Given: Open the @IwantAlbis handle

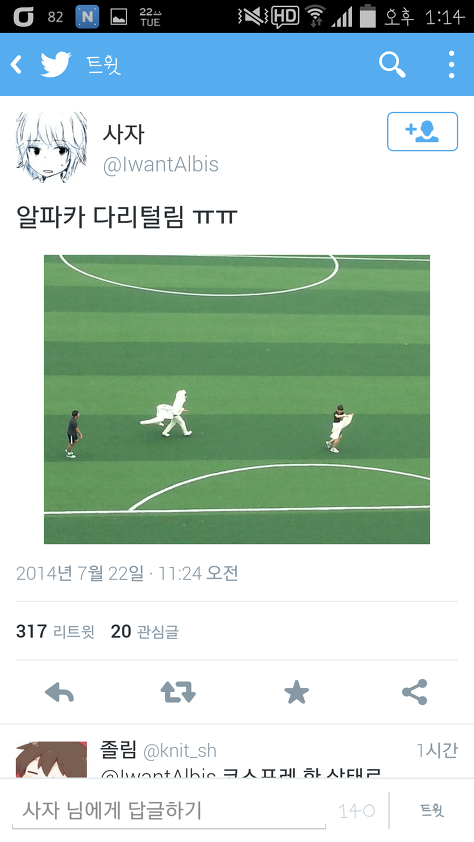Looking at the screenshot, I should coord(161,164).
